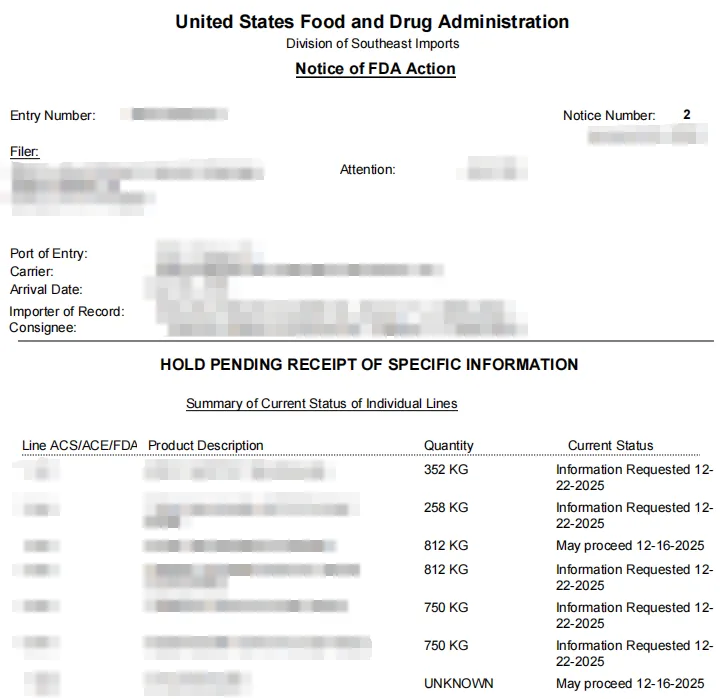Click the "Current Status" column header
Screen dimensions: 720x699
click(610, 446)
